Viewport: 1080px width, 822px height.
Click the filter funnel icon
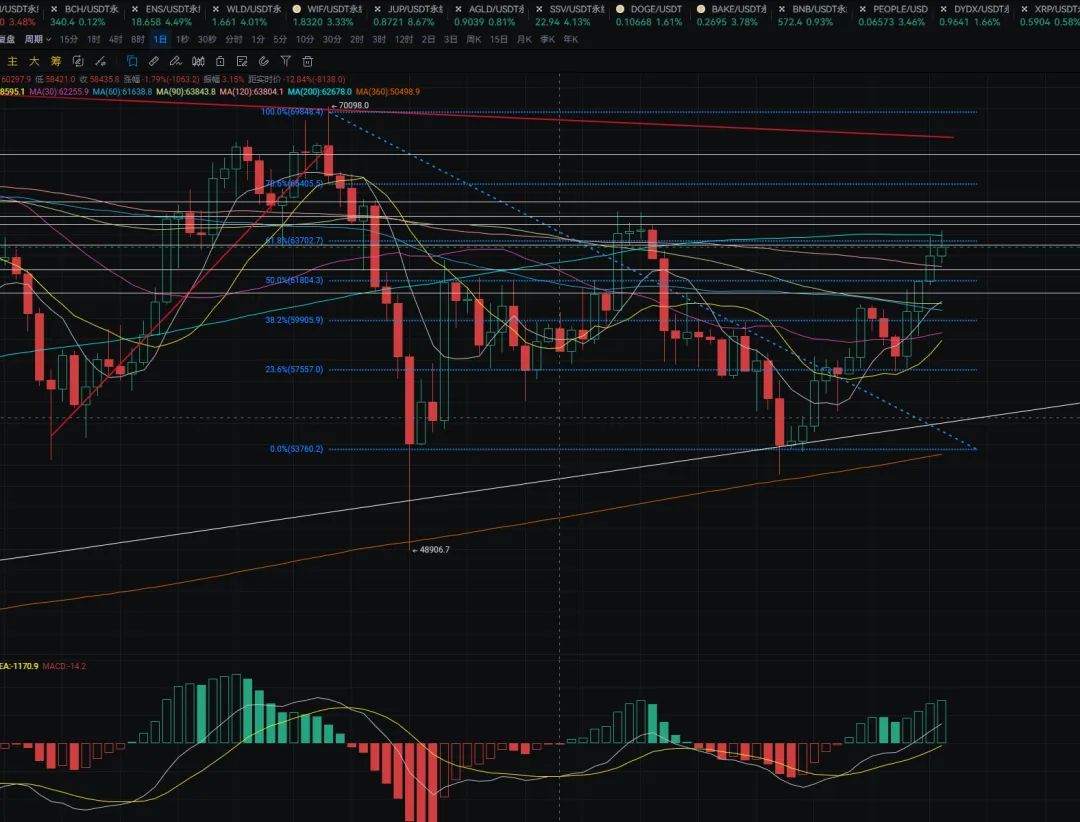(x=284, y=61)
